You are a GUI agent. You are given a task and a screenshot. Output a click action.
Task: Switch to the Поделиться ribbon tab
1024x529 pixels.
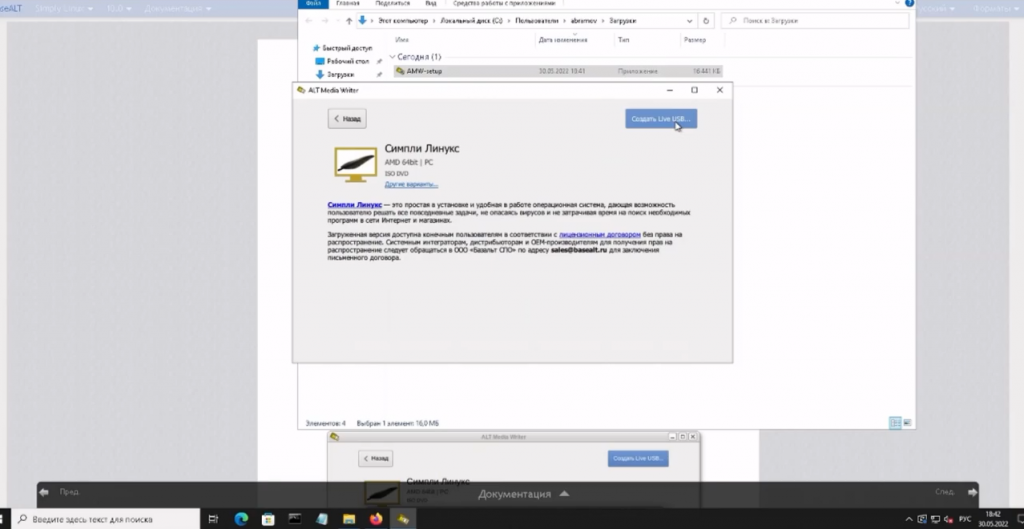click(x=392, y=4)
